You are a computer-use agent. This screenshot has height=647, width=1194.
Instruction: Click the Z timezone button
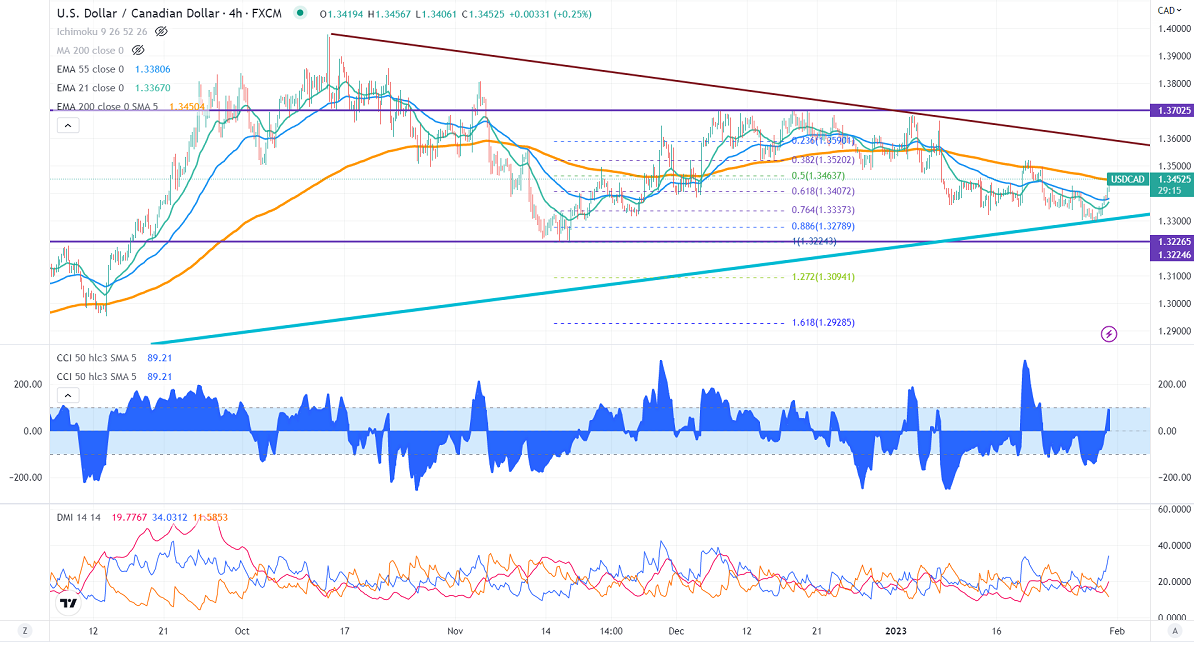25,631
